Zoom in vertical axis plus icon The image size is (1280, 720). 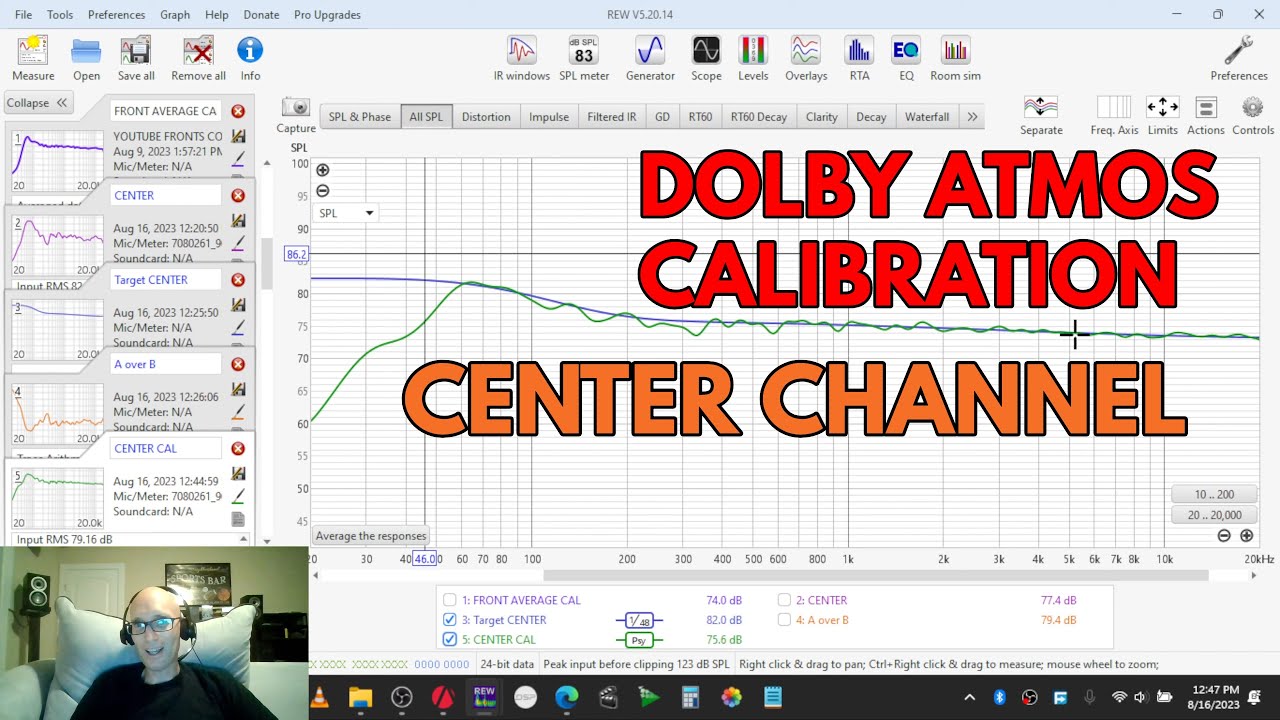tap(322, 170)
